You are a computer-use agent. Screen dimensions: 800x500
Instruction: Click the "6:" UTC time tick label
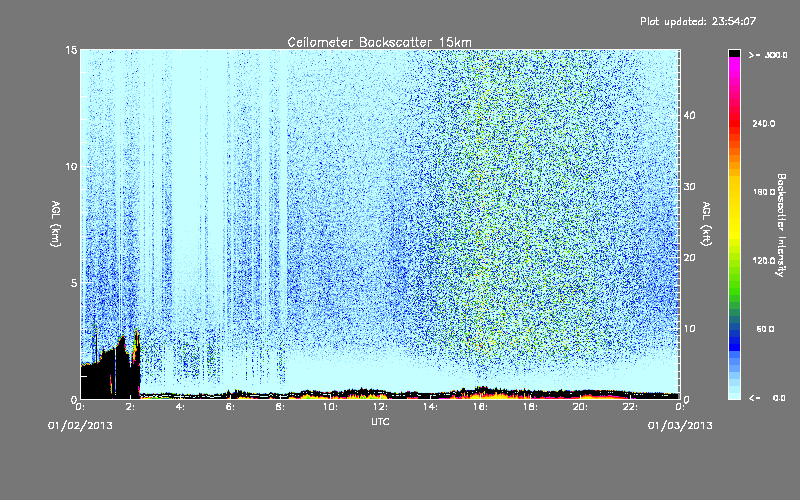click(x=230, y=407)
